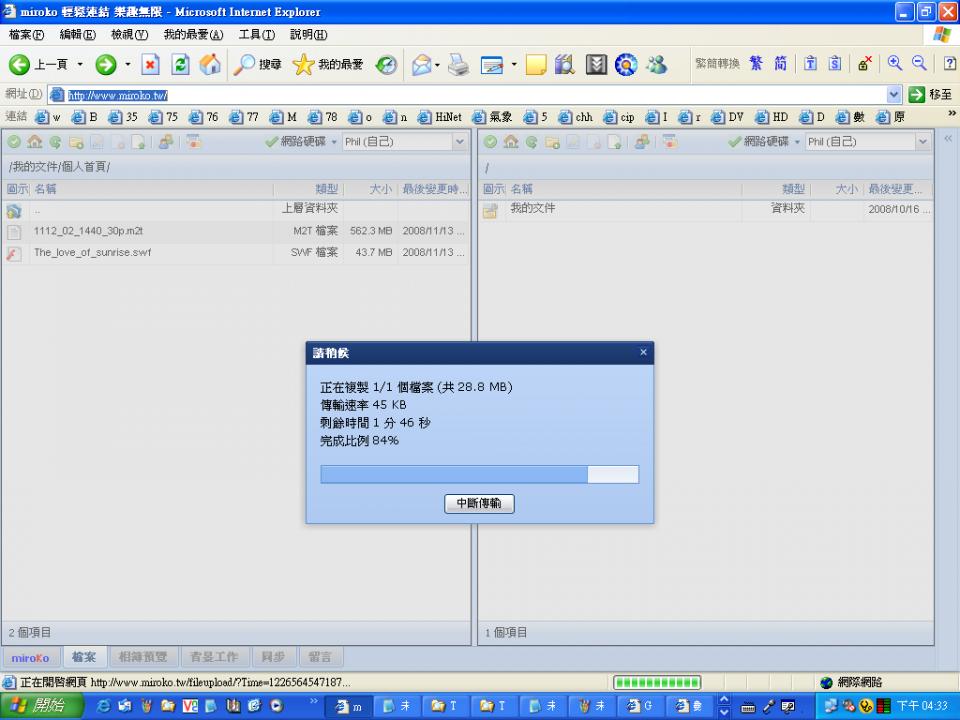The width and height of the screenshot is (960, 720).
Task: Open 我的最愛 favorites star button
Action: tap(328, 64)
